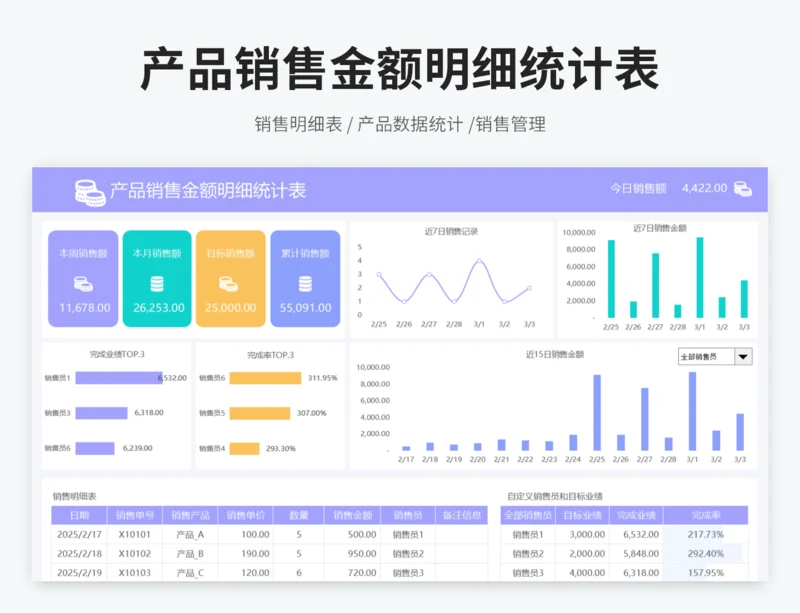
Task: Click the 目标业绩 column header
Action: [582, 515]
